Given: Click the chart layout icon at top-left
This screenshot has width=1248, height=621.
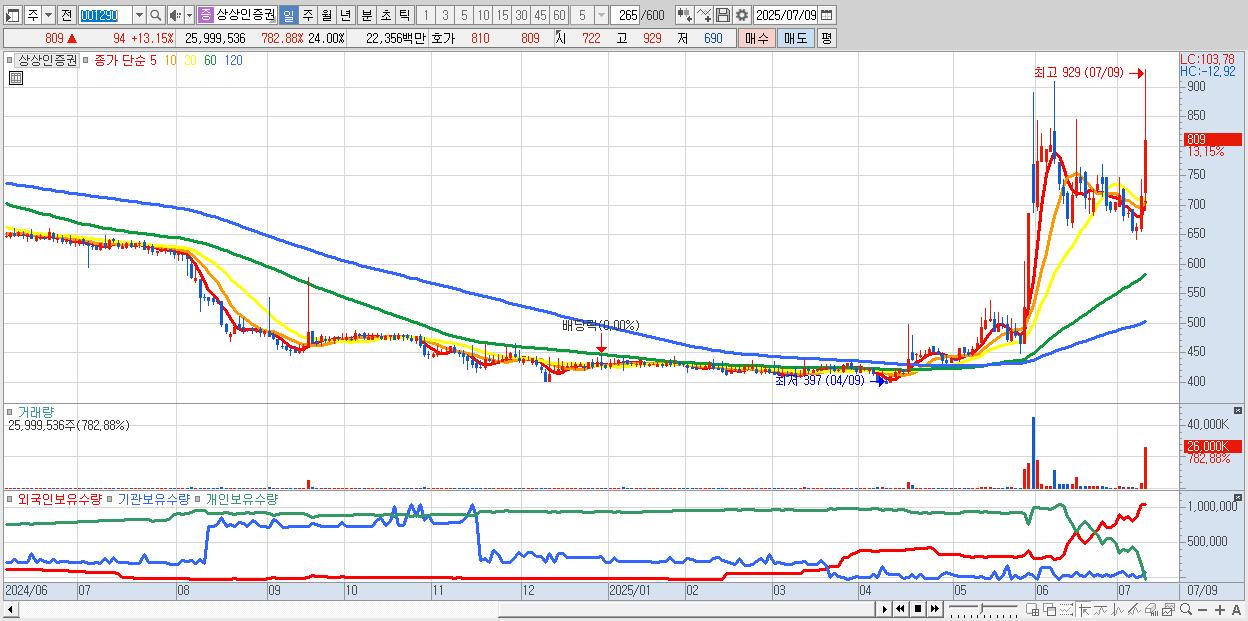Looking at the screenshot, I should pos(11,15).
